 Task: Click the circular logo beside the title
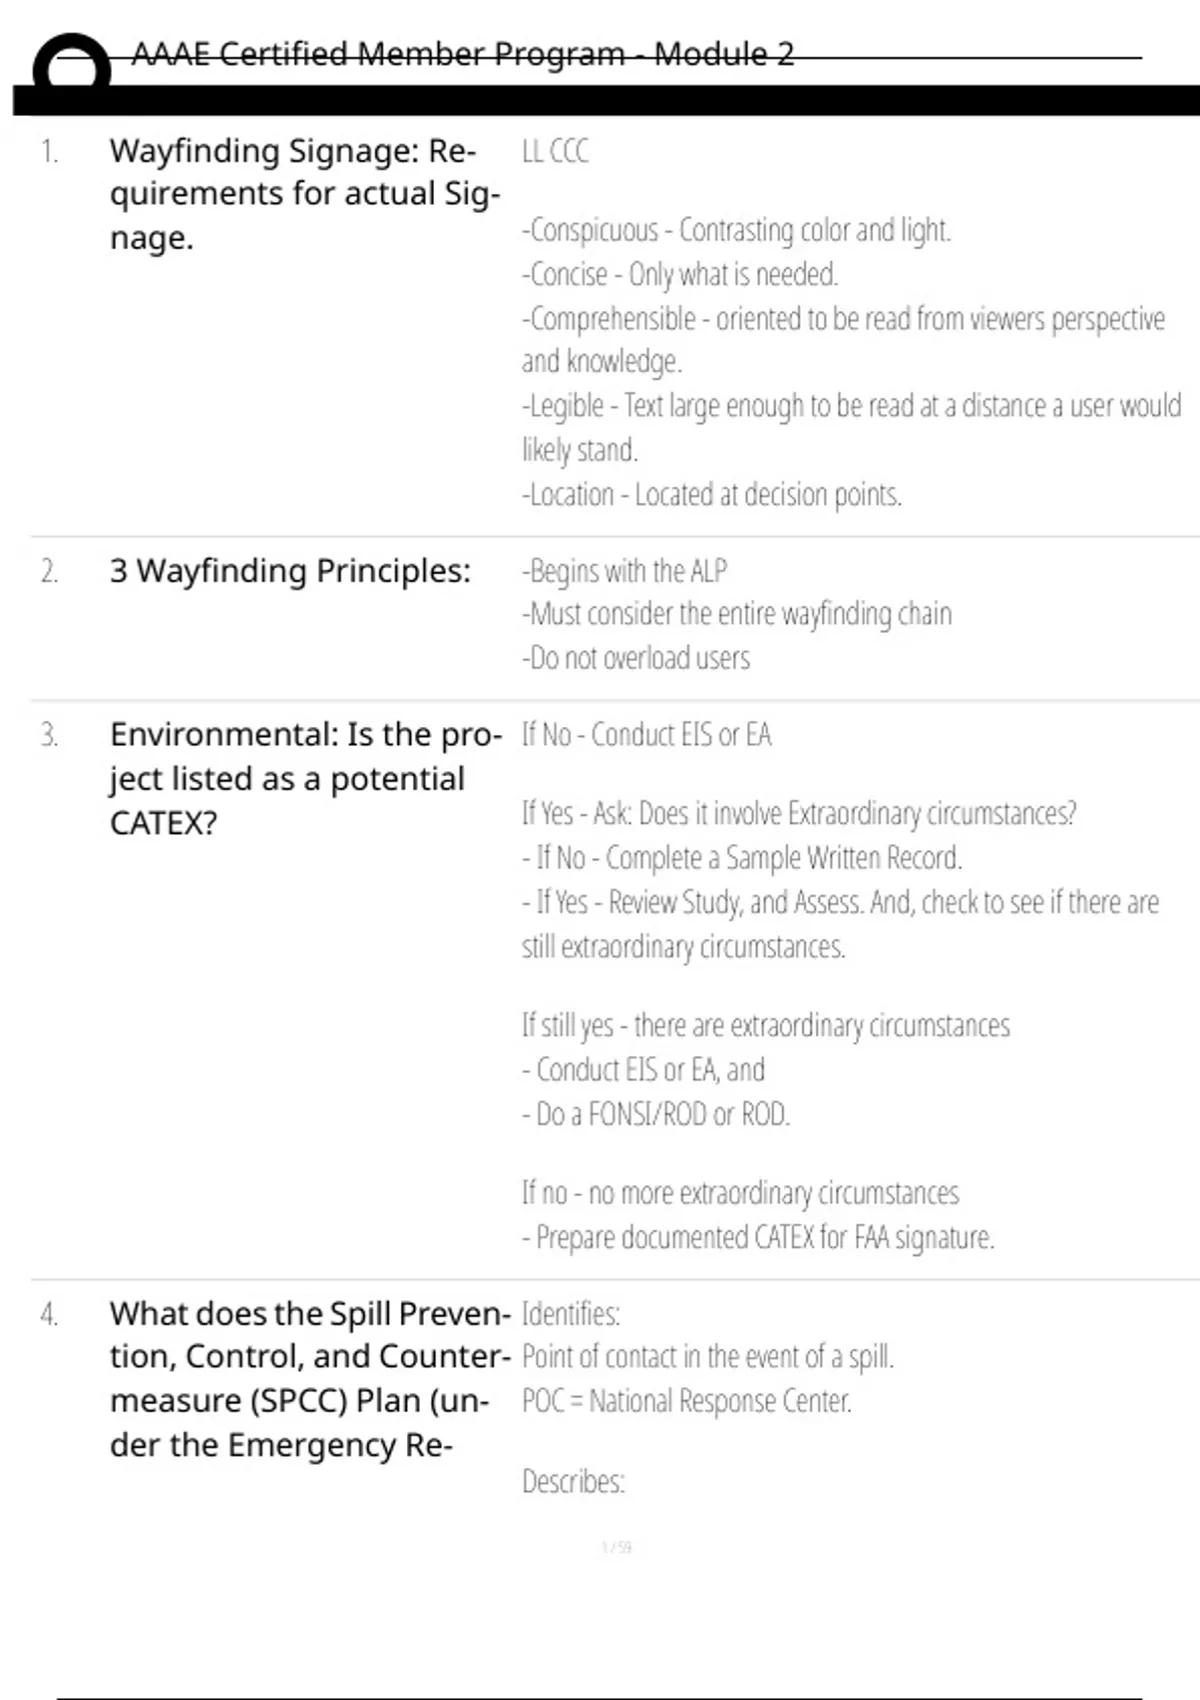tap(71, 65)
